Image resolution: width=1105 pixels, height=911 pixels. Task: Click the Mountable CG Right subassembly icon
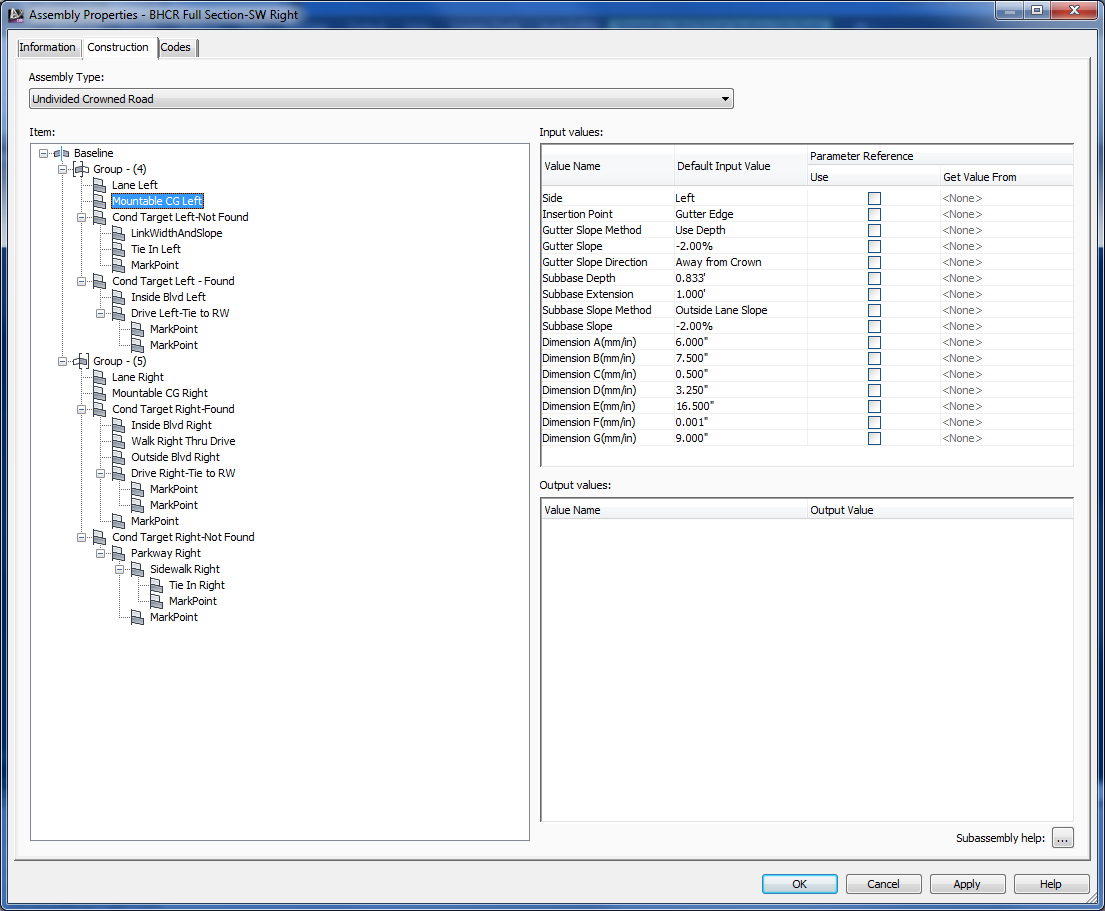98,393
